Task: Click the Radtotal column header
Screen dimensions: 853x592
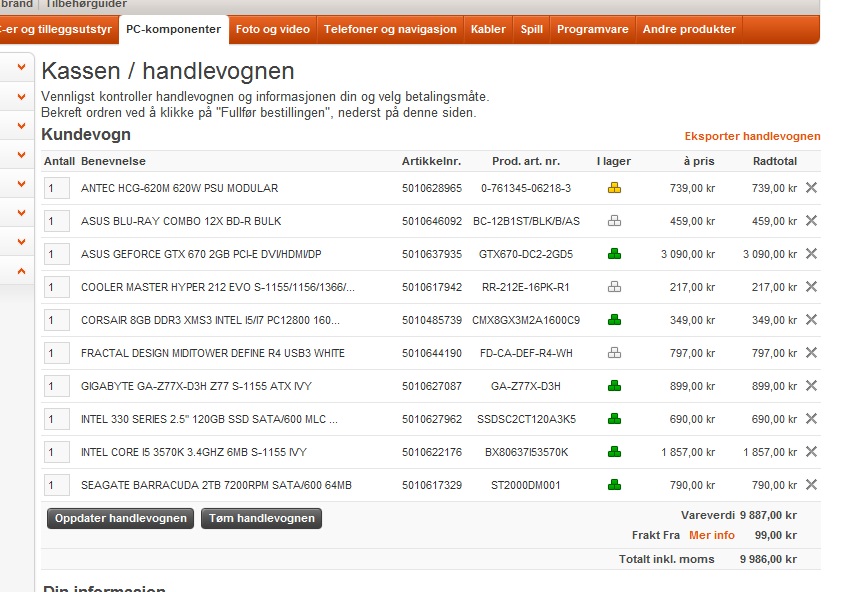Action: point(775,161)
